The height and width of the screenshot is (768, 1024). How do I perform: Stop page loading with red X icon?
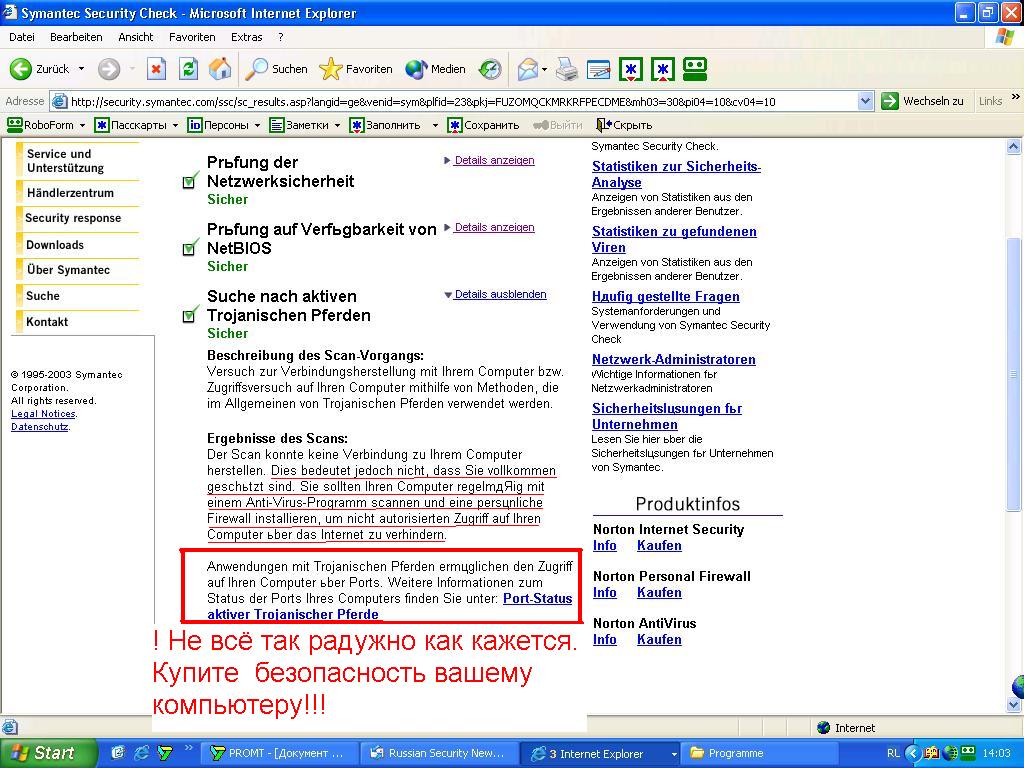coord(156,69)
